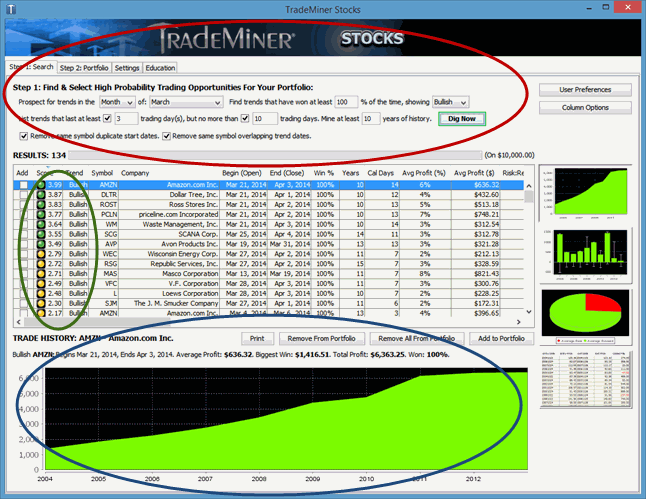Screen dimensions: 646x499
Task: Click yellow score indicator for WEC row
Action: 41,254
